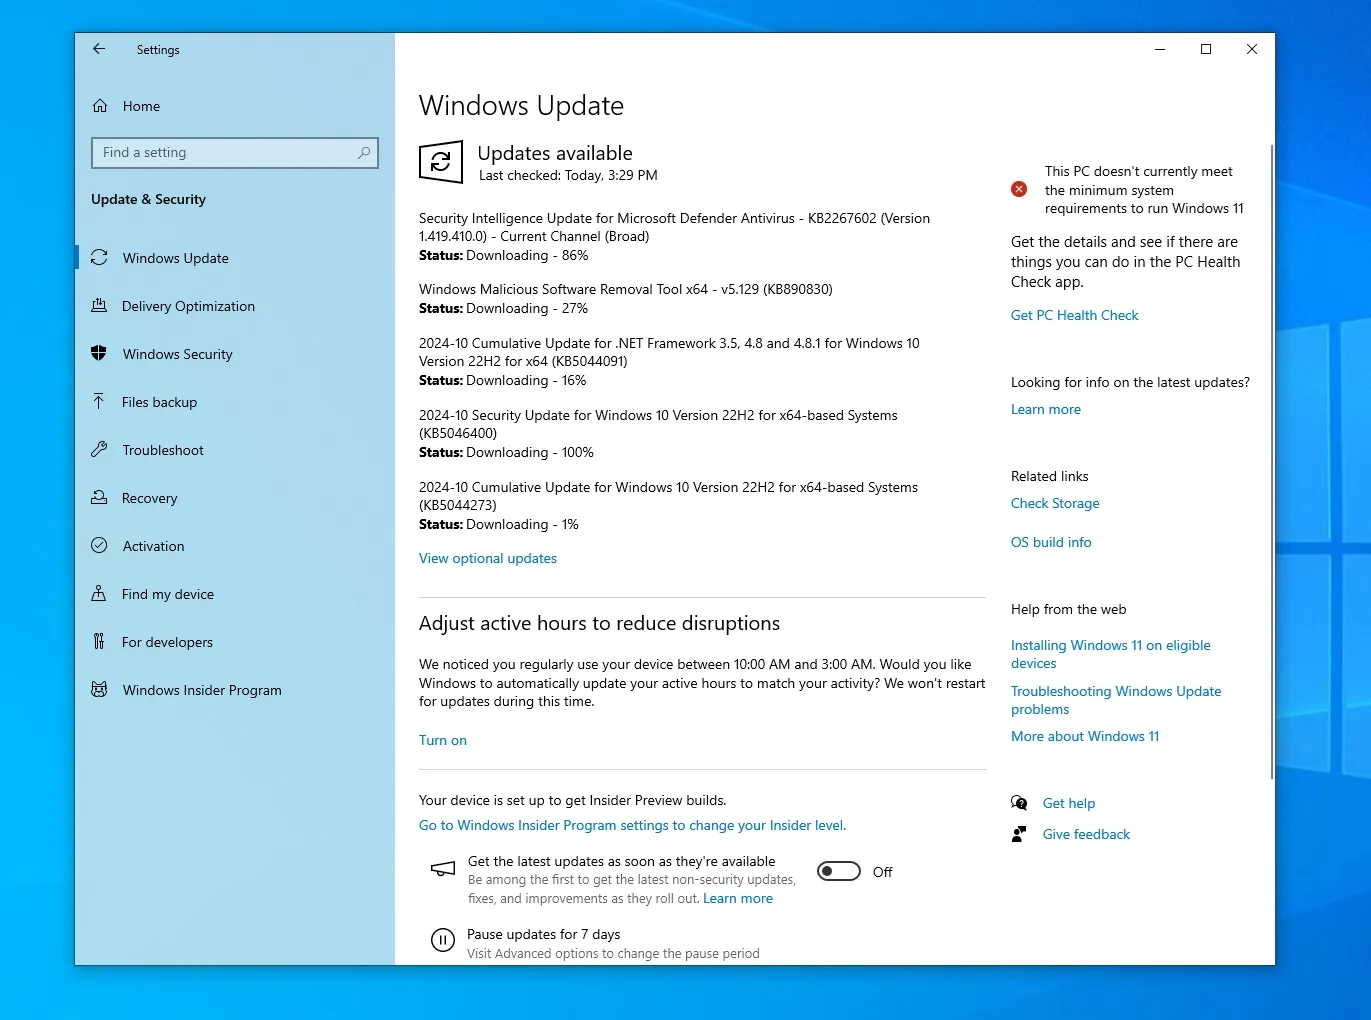This screenshot has width=1371, height=1020.
Task: Click OS build info link
Action: point(1051,542)
